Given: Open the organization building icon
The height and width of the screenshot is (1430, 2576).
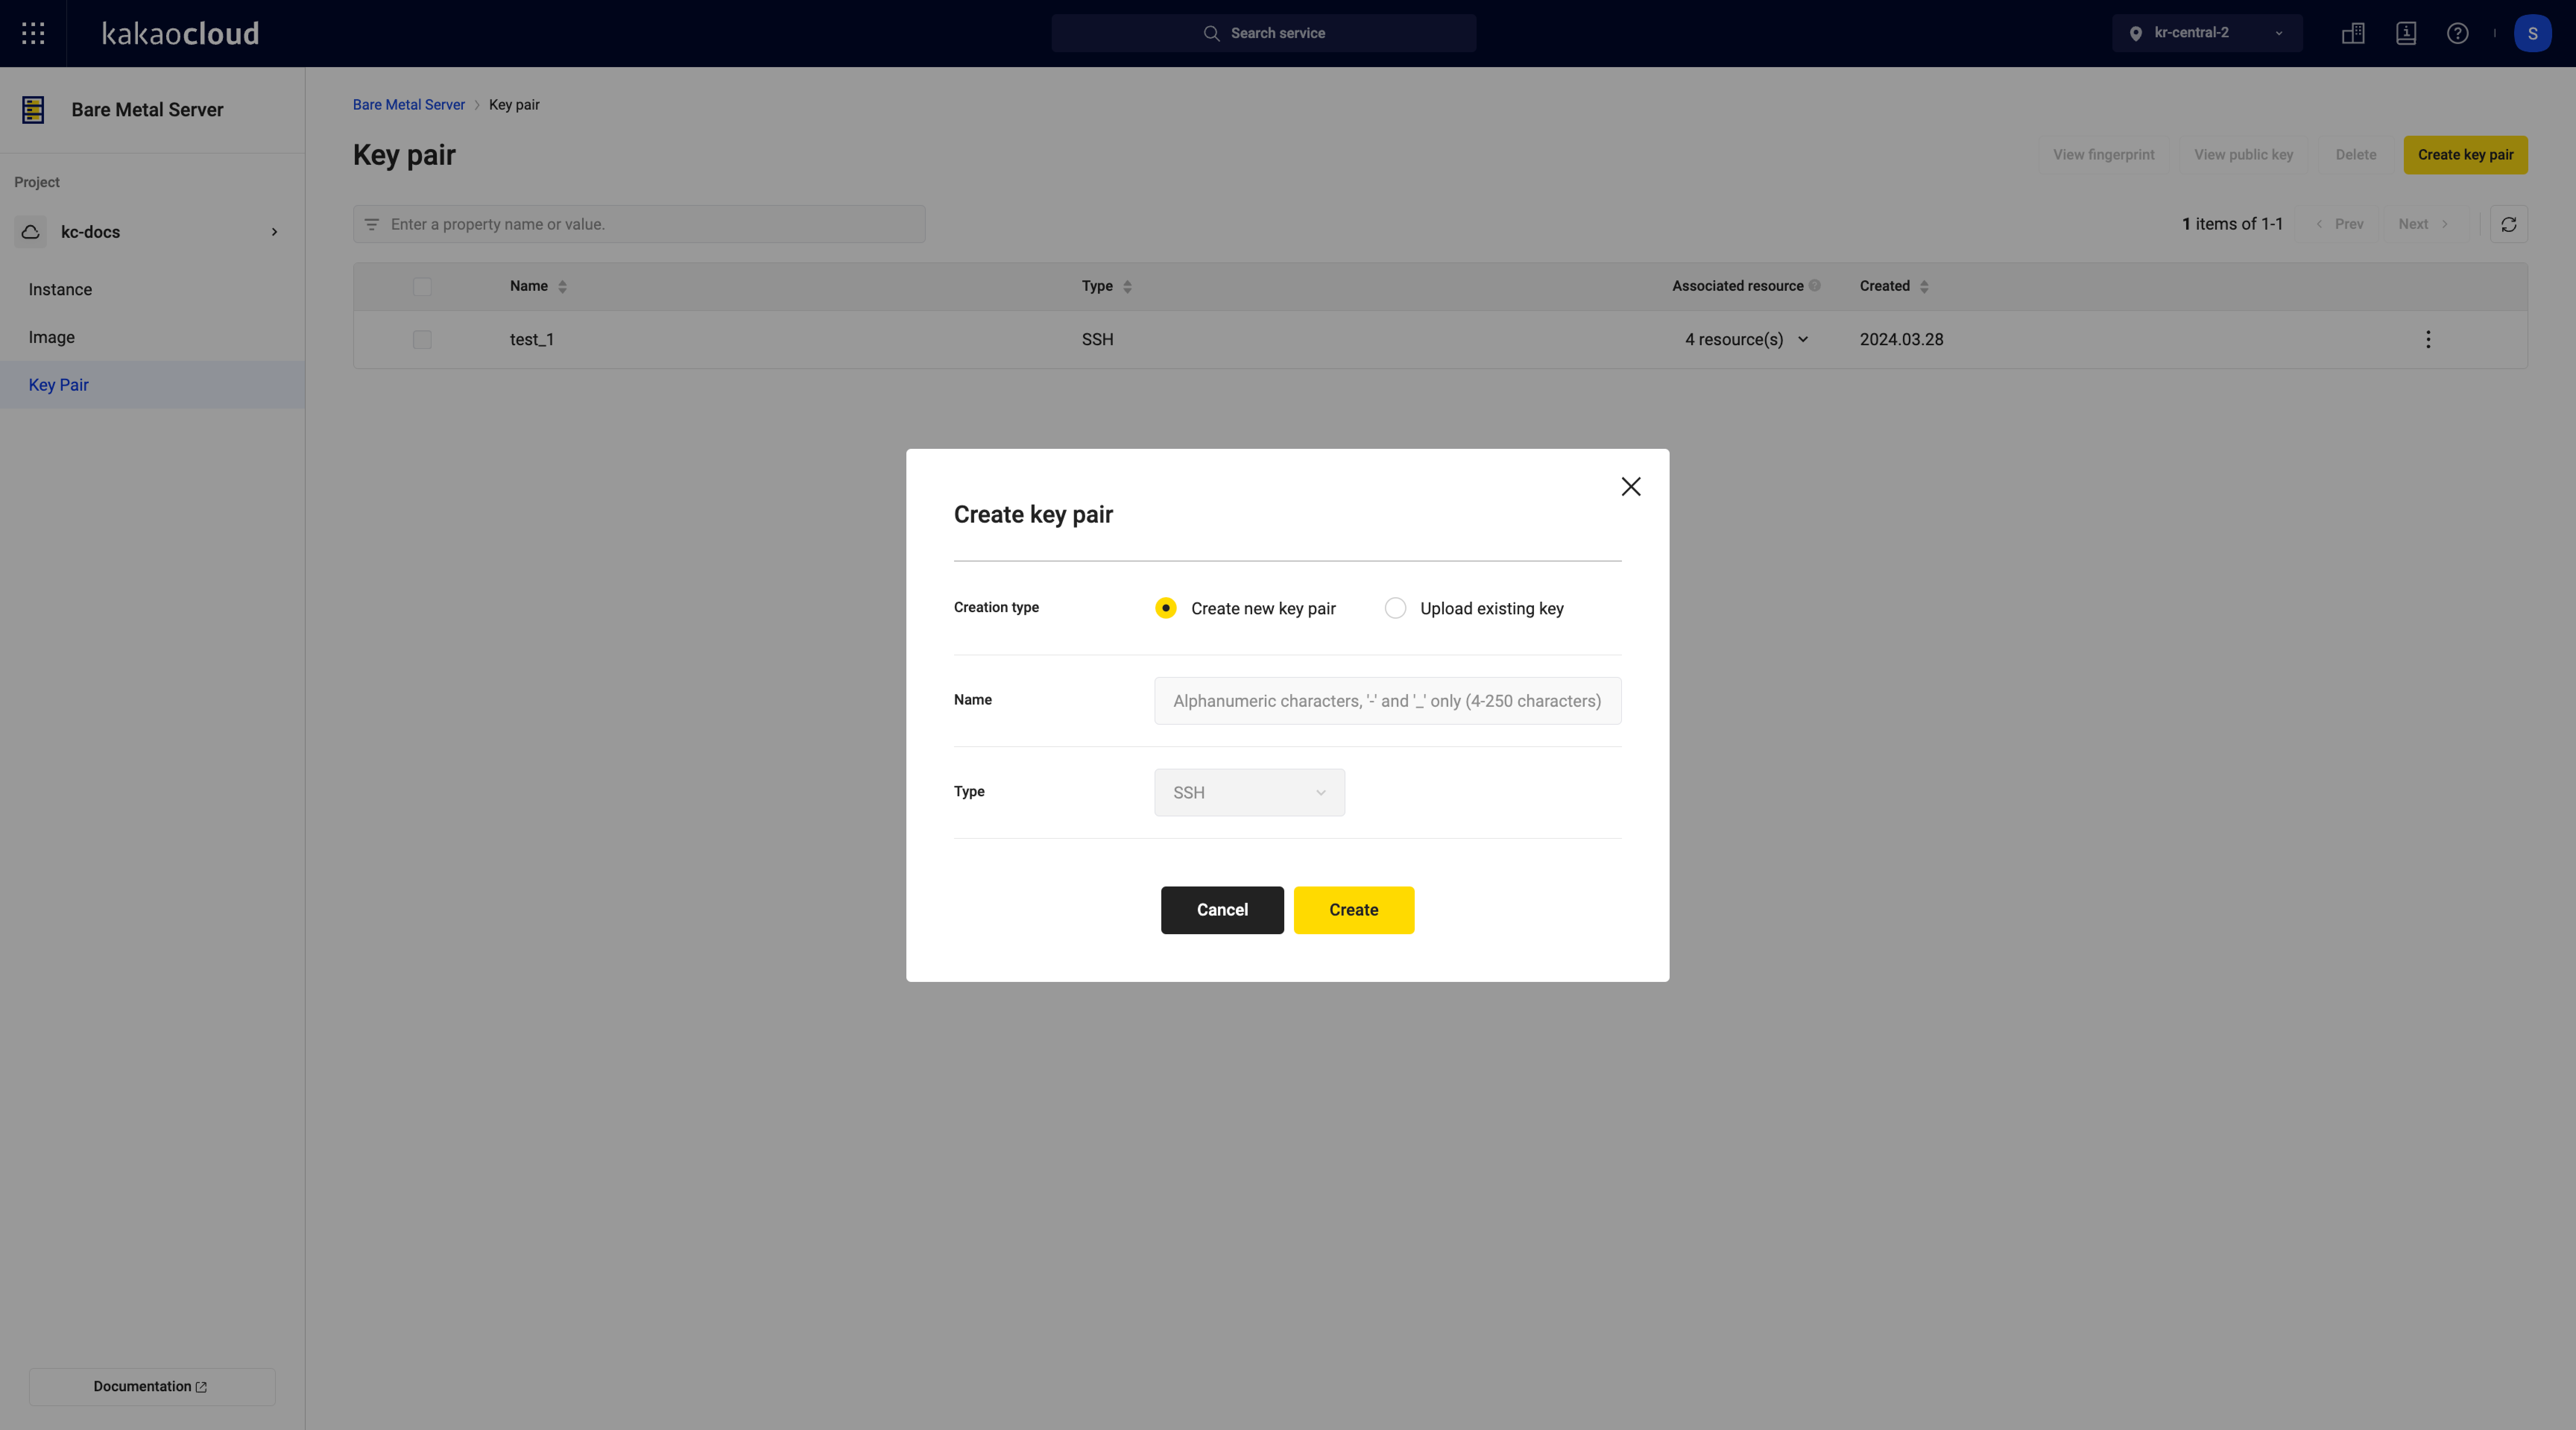Looking at the screenshot, I should [2353, 33].
